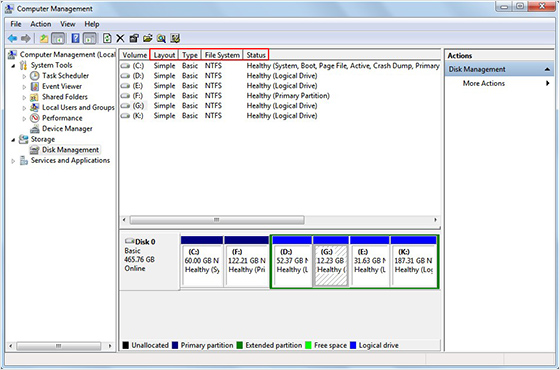This screenshot has height=370, width=560.
Task: Select the (F:) 122.21 GB partition block
Action: [246, 261]
